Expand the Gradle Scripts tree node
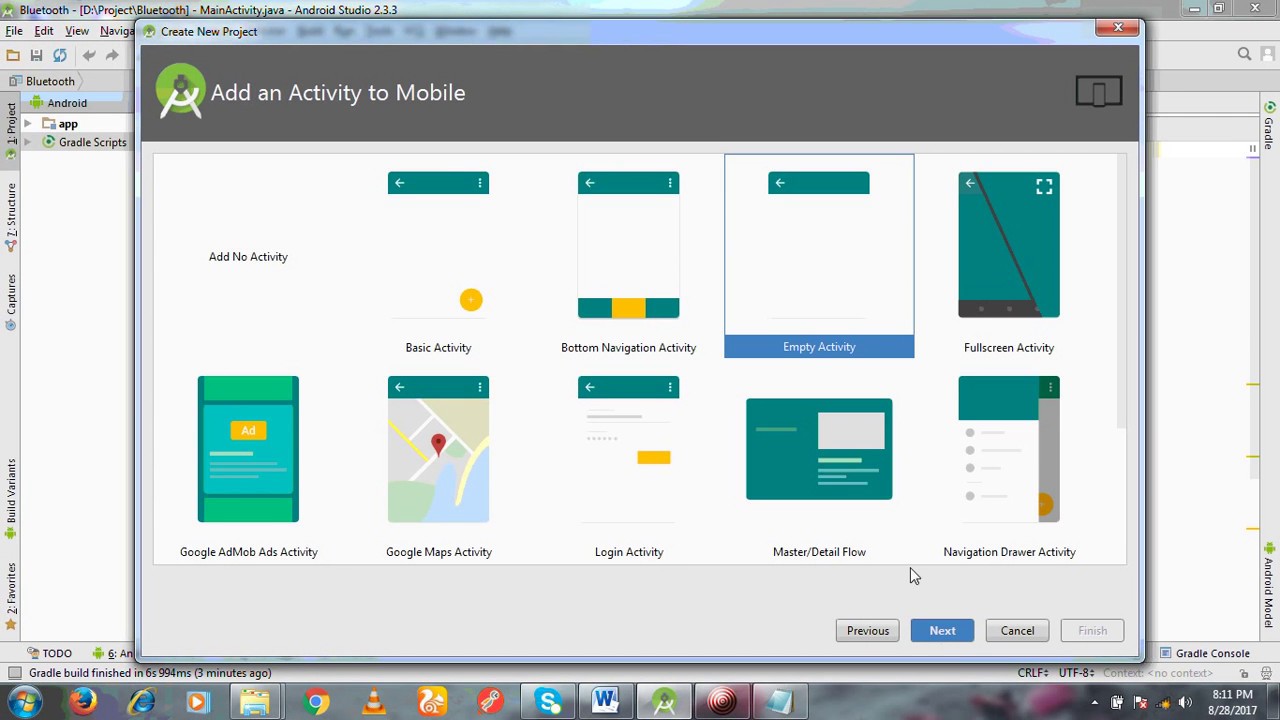The image size is (1280, 720). 28,143
